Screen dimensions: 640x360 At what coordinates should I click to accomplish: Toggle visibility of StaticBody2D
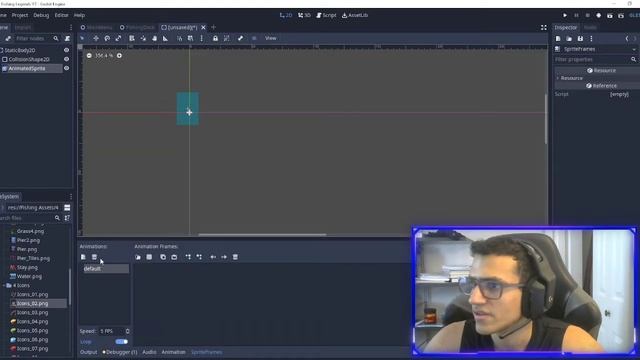point(67,50)
